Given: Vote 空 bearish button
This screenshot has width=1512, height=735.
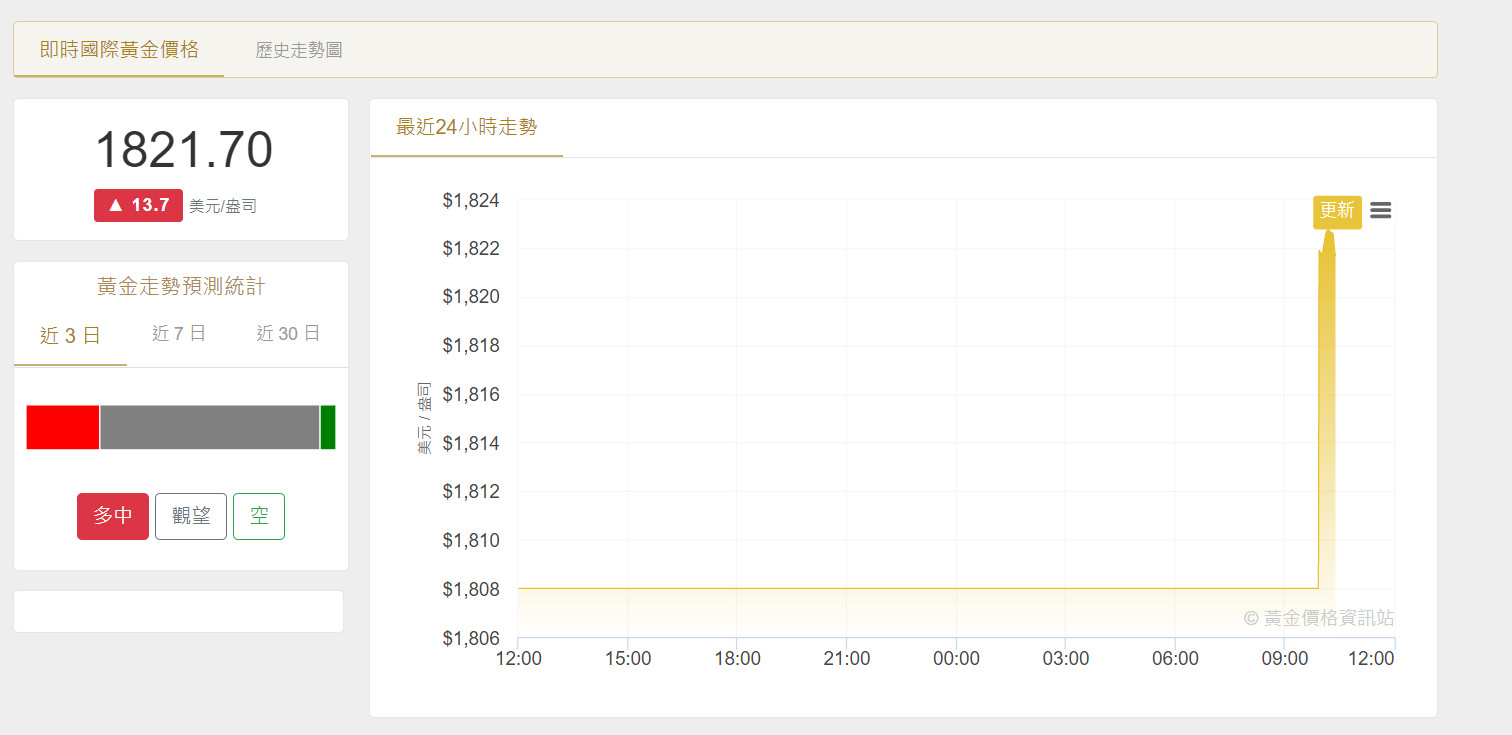Looking at the screenshot, I should [259, 516].
